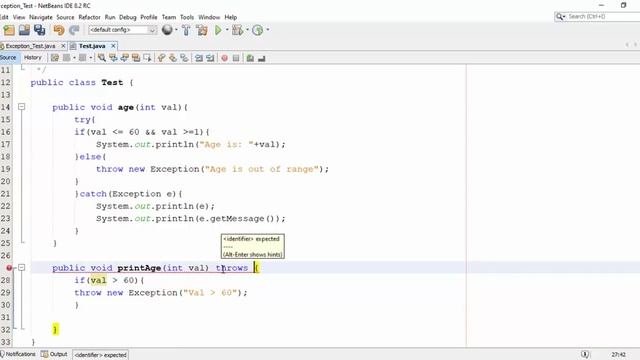Clean and Build the project
640x360 pixels.
[x=202, y=30]
